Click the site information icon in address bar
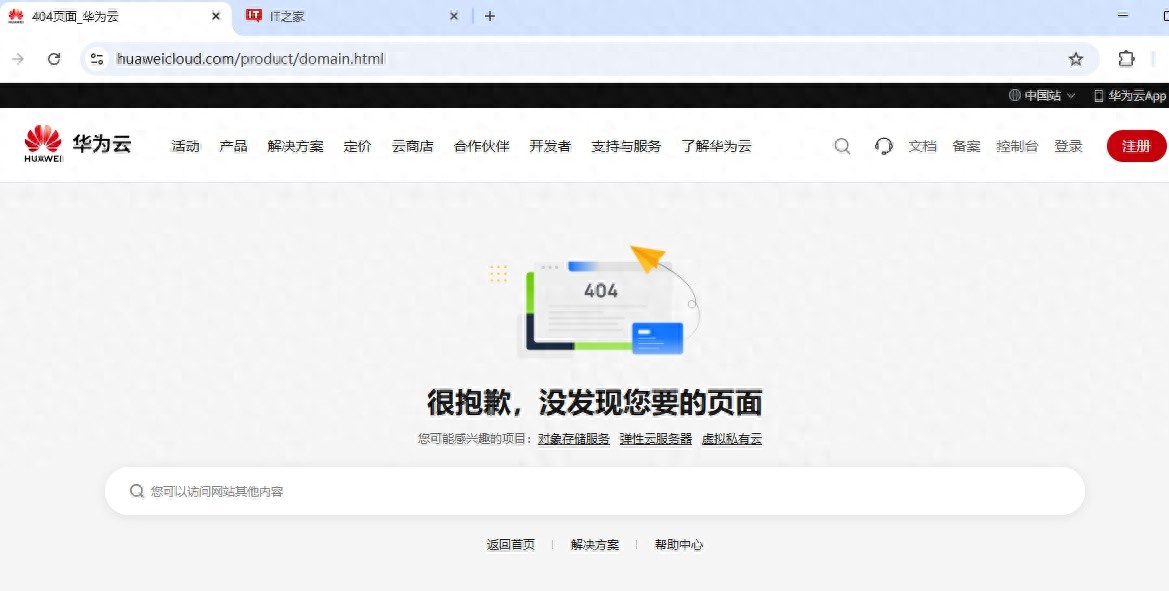Image resolution: width=1169 pixels, height=591 pixels. pos(97,59)
